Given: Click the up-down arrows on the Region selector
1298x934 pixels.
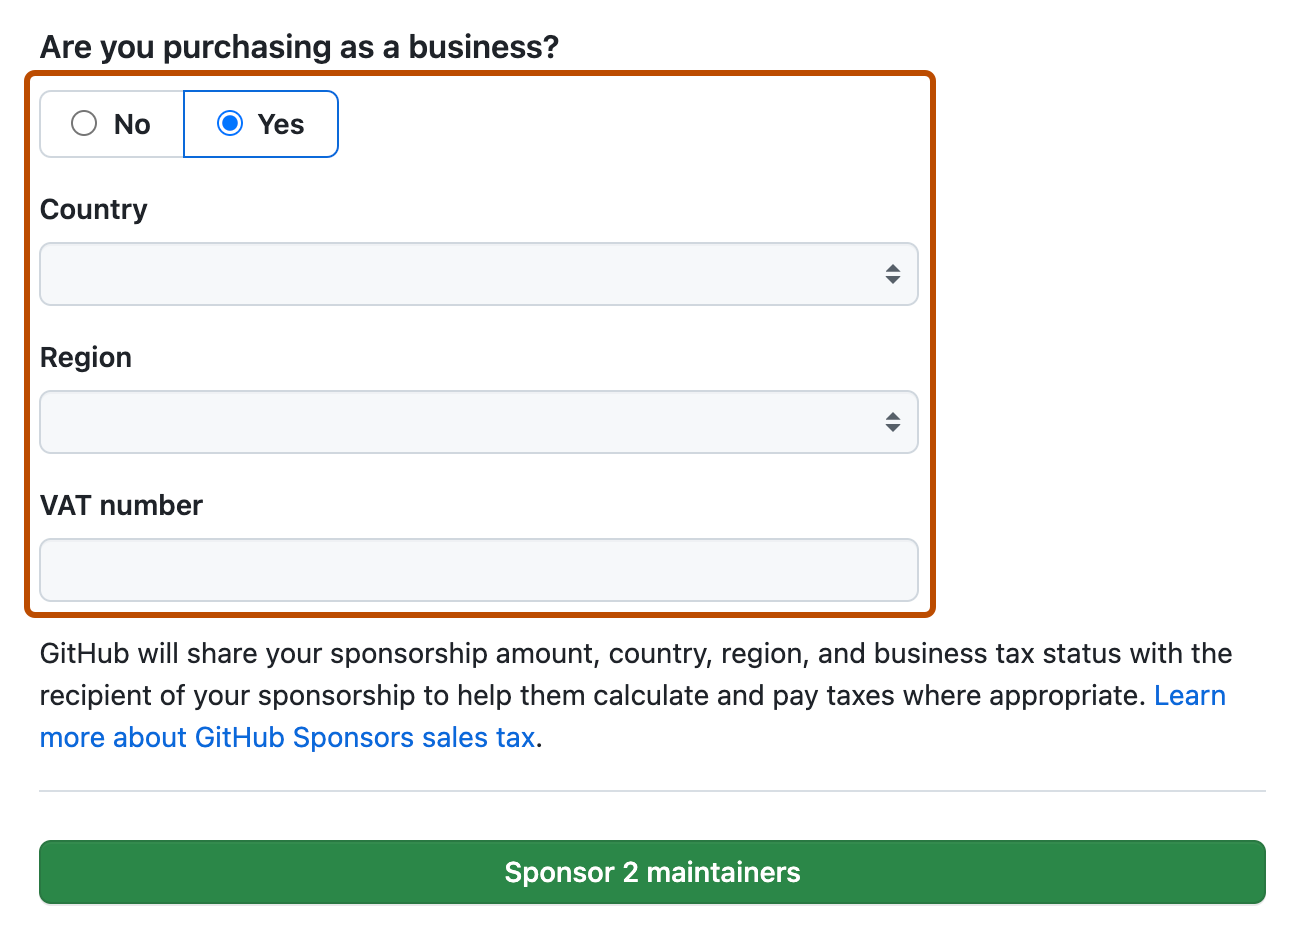Looking at the screenshot, I should coord(893,421).
